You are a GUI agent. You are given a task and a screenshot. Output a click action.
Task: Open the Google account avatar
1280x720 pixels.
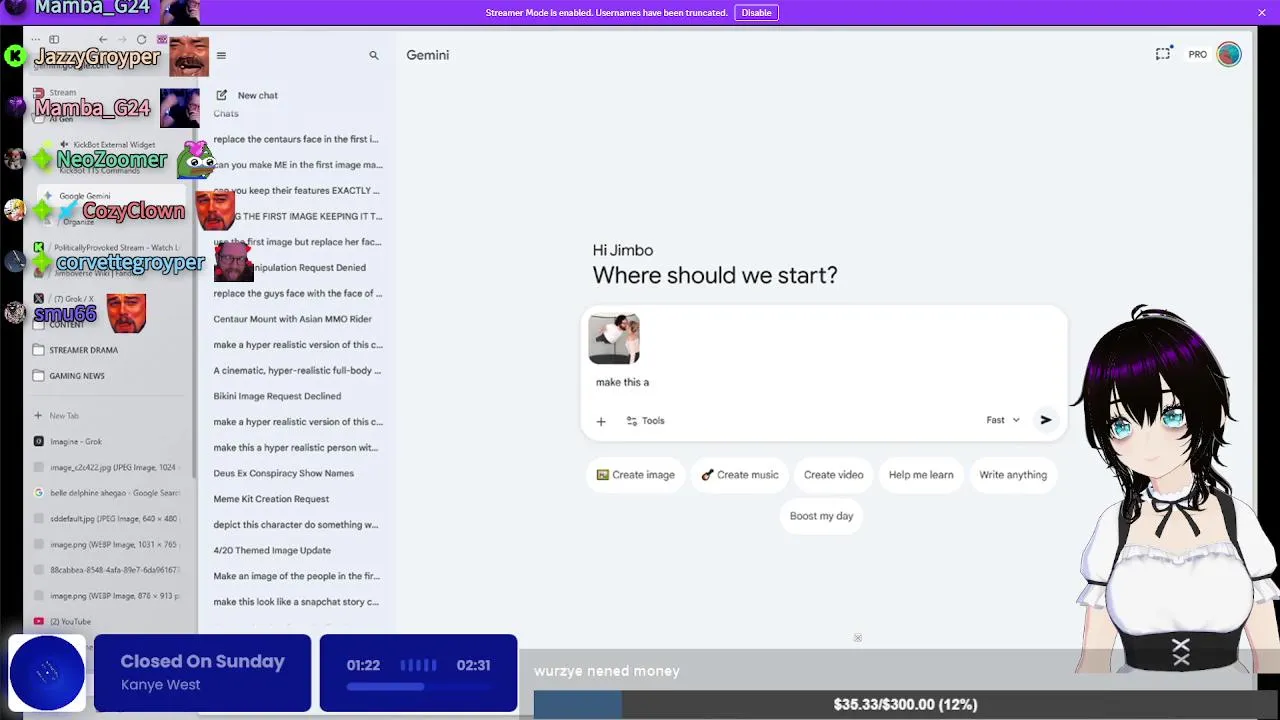coord(1229,54)
